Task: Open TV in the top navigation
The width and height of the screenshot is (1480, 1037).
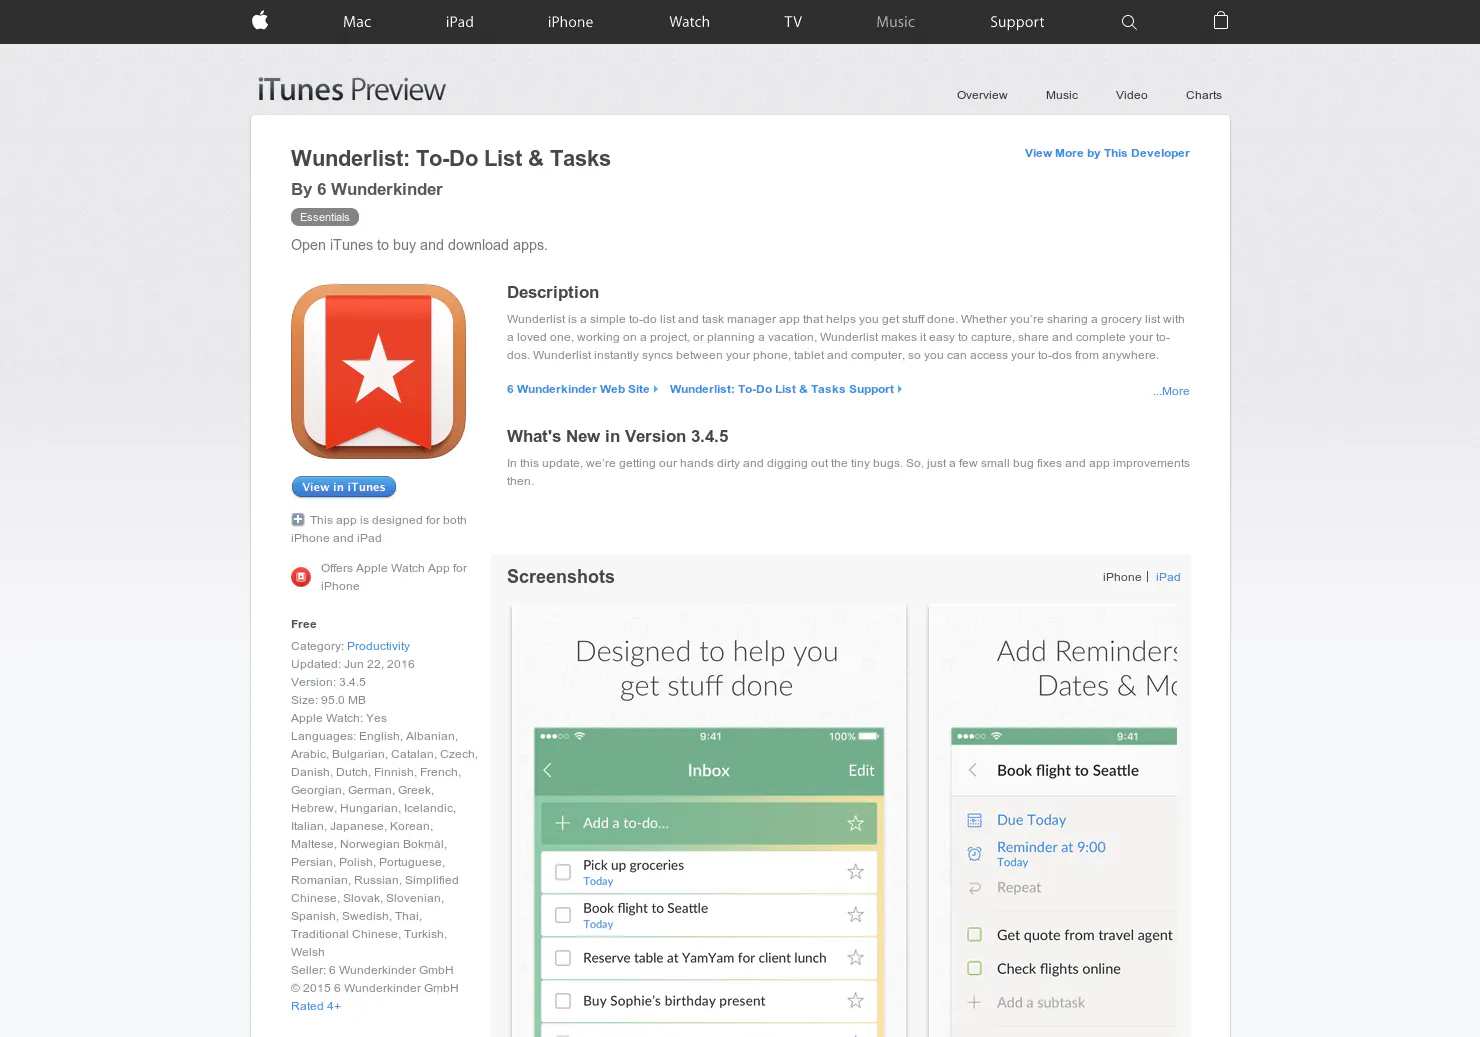Action: [x=793, y=22]
